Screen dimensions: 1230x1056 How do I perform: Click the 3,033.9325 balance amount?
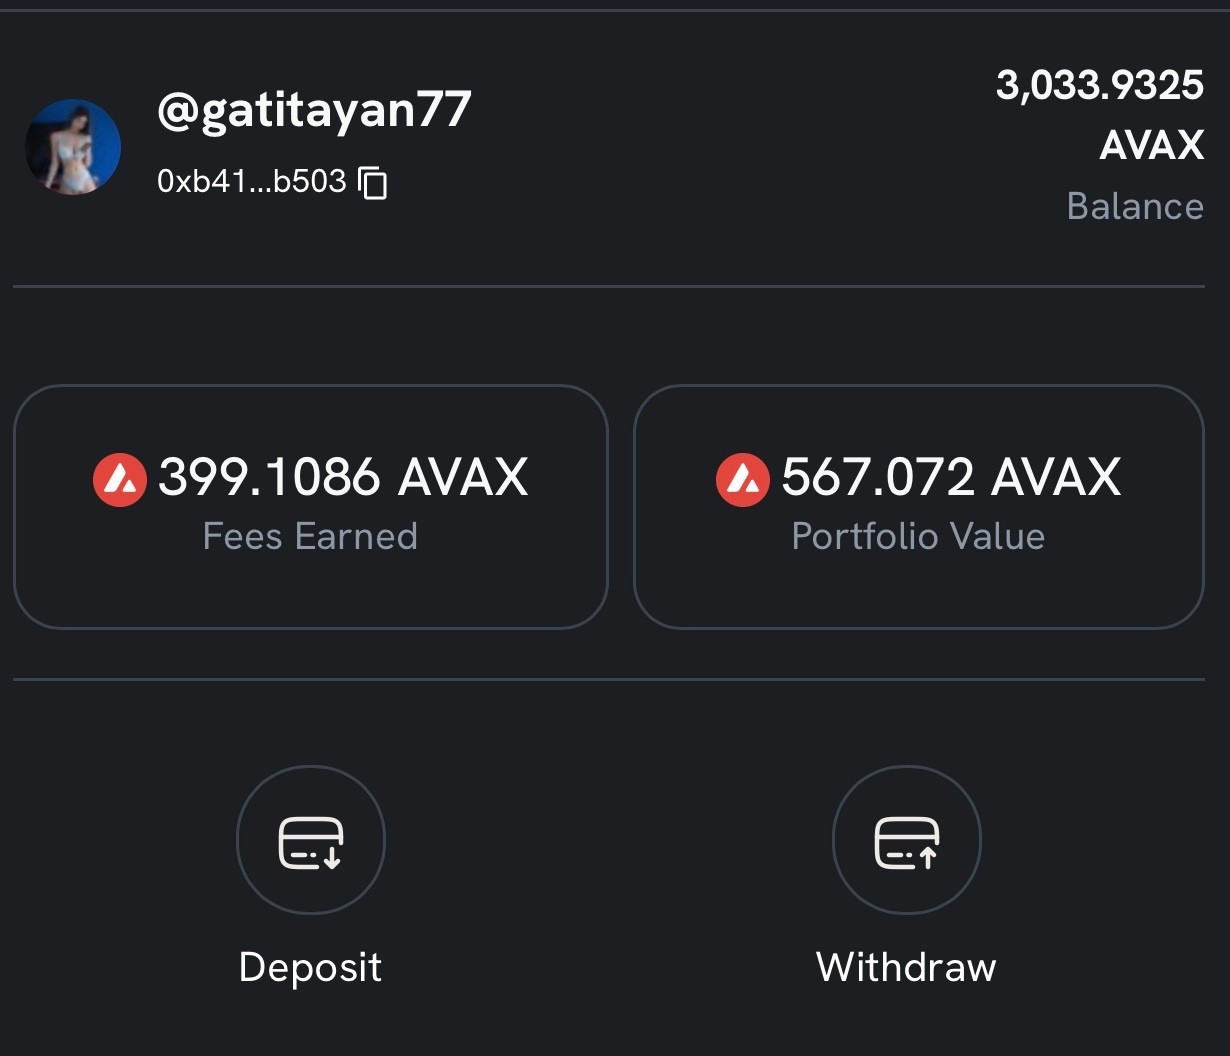[x=1099, y=85]
